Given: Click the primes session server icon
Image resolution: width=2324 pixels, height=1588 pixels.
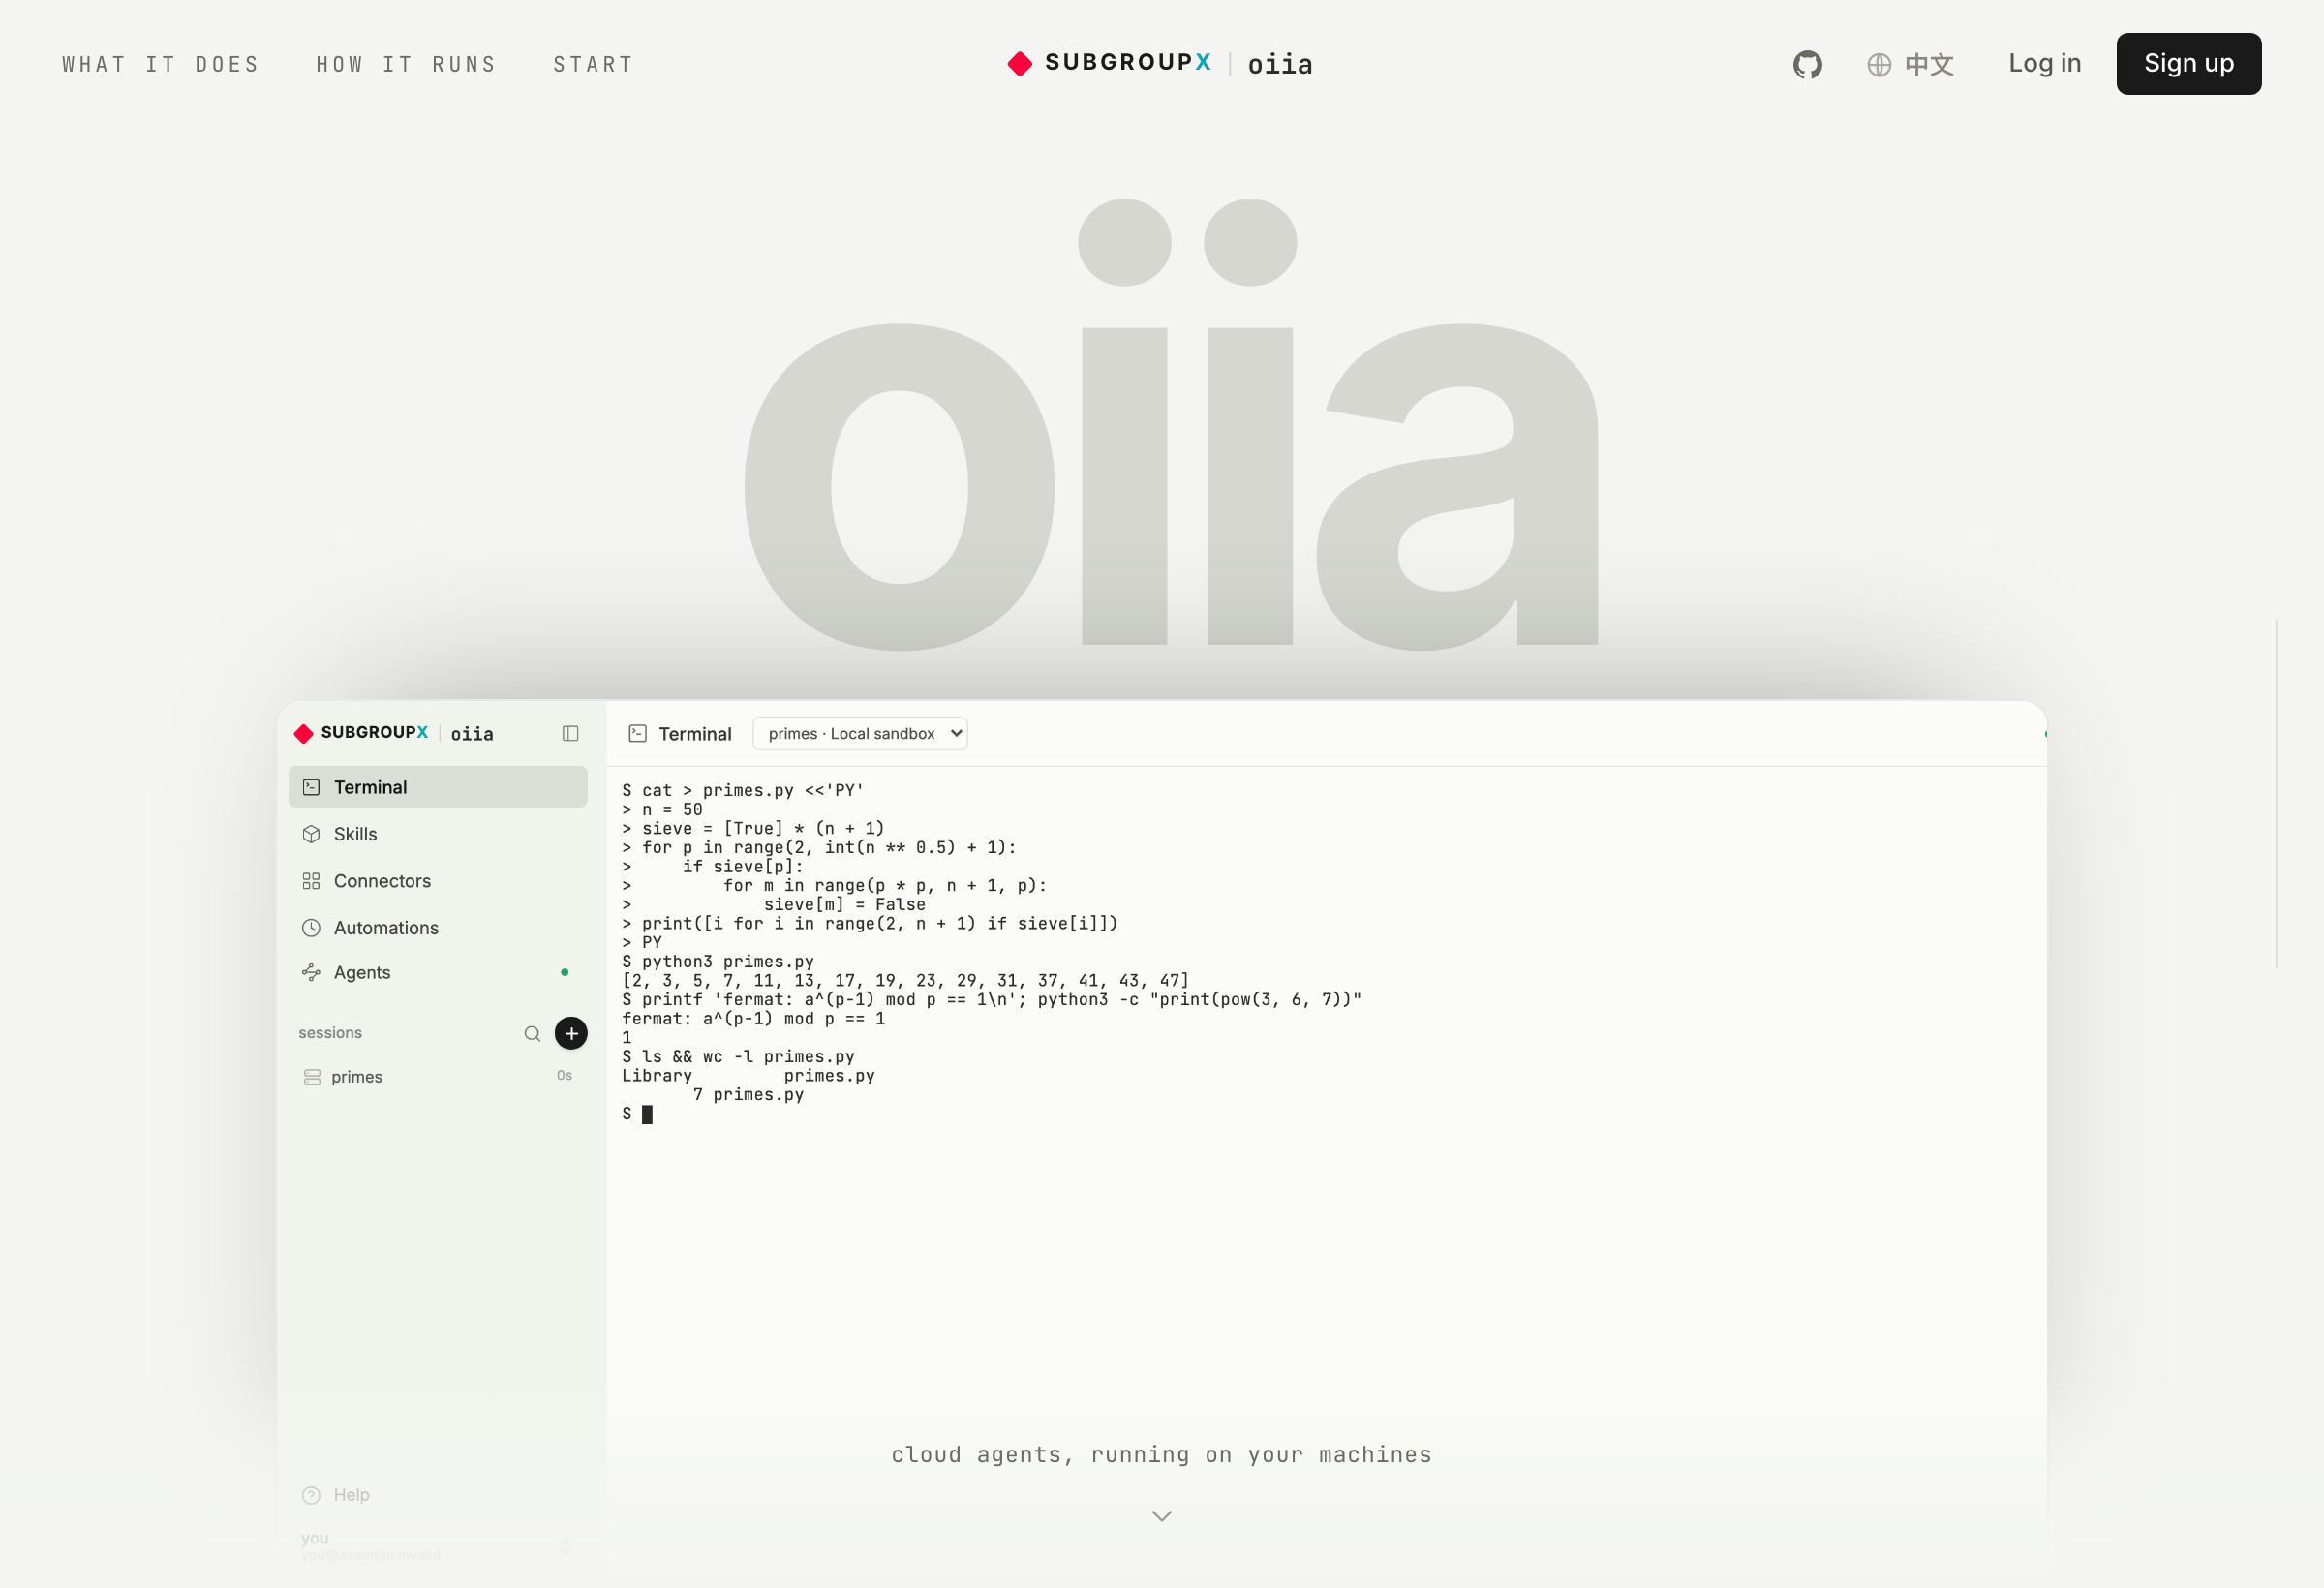Looking at the screenshot, I should pyautogui.click(x=312, y=1076).
